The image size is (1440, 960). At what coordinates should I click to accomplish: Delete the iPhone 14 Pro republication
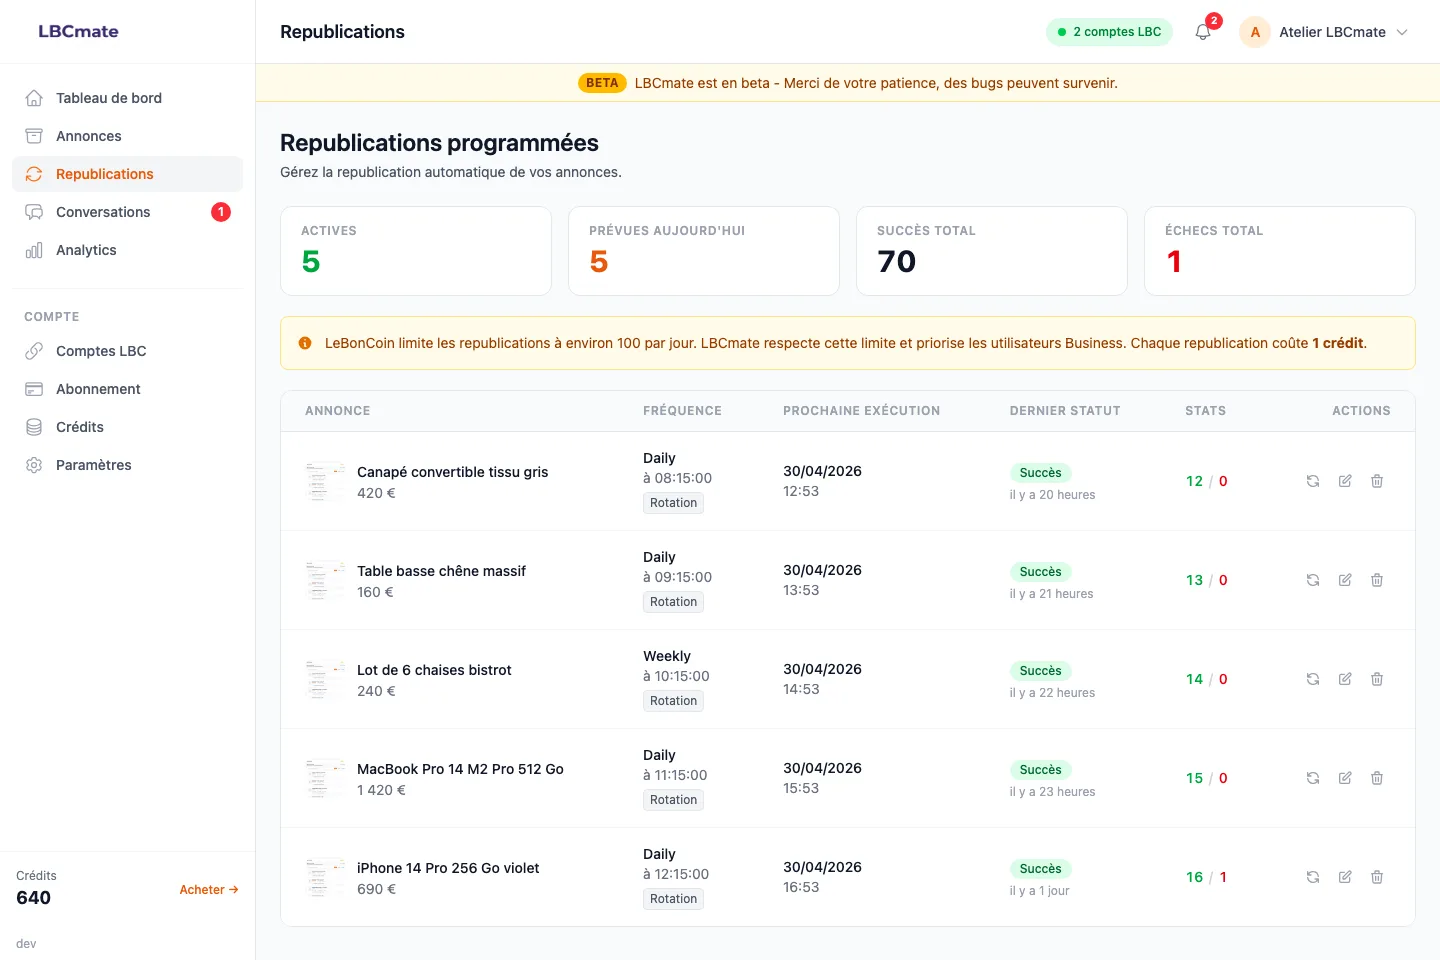point(1377,877)
